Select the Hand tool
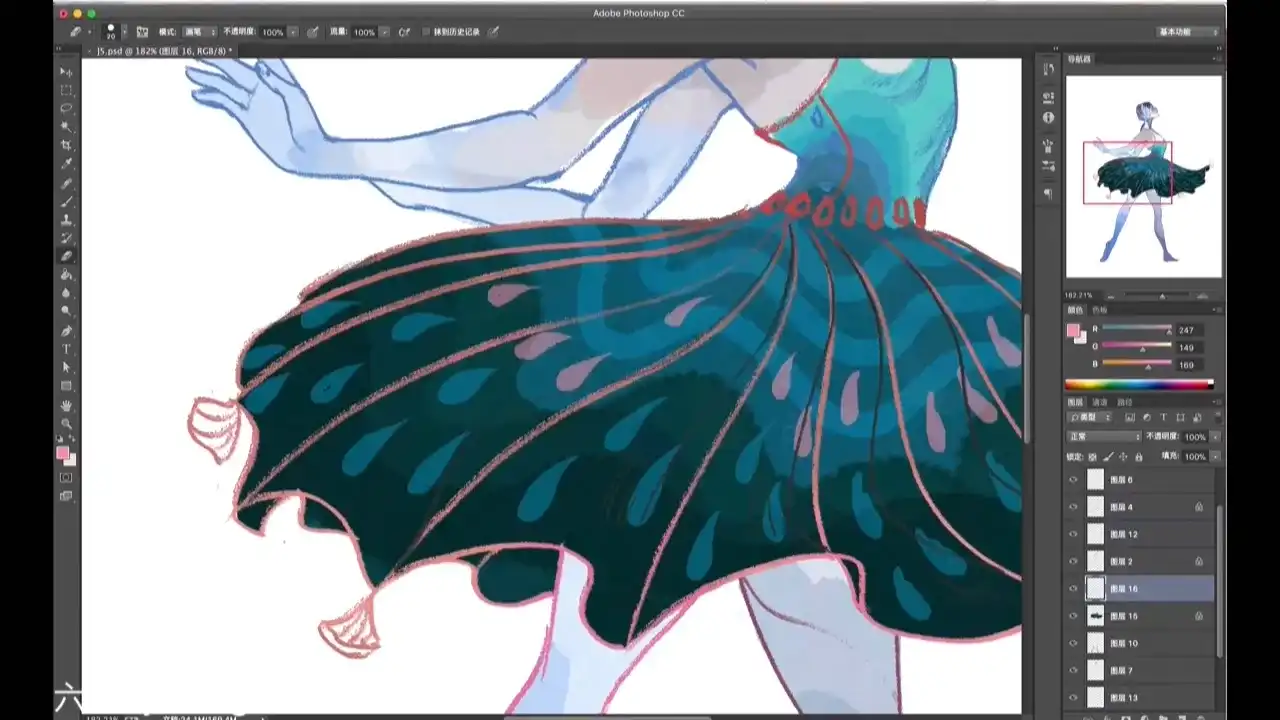This screenshot has height=720, width=1280. (x=67, y=405)
